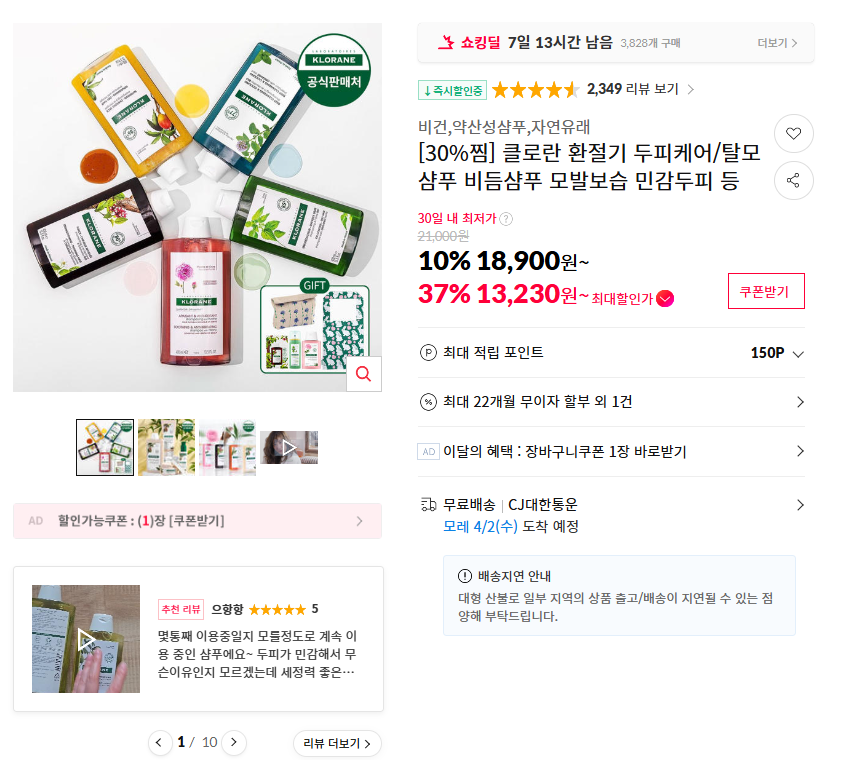Go to previous review page arrow

tap(160, 742)
